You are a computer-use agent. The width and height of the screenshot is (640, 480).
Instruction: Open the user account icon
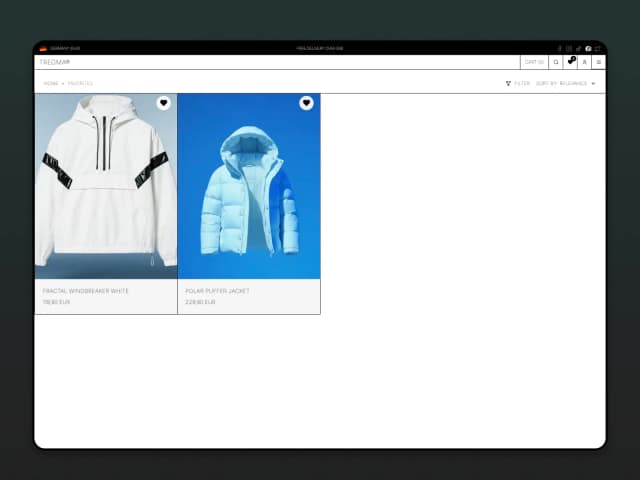[x=584, y=62]
